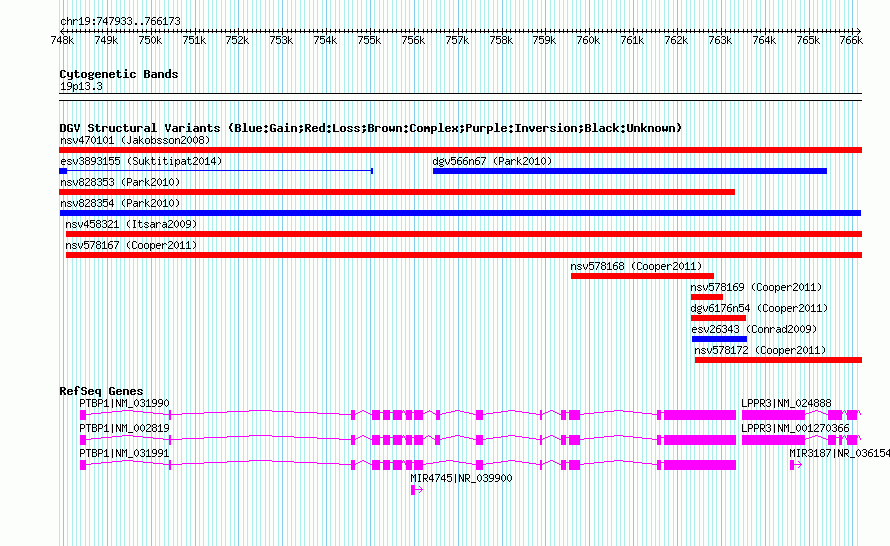
Task: Click the 752k ruler tick label
Action: pyautogui.click(x=237, y=40)
